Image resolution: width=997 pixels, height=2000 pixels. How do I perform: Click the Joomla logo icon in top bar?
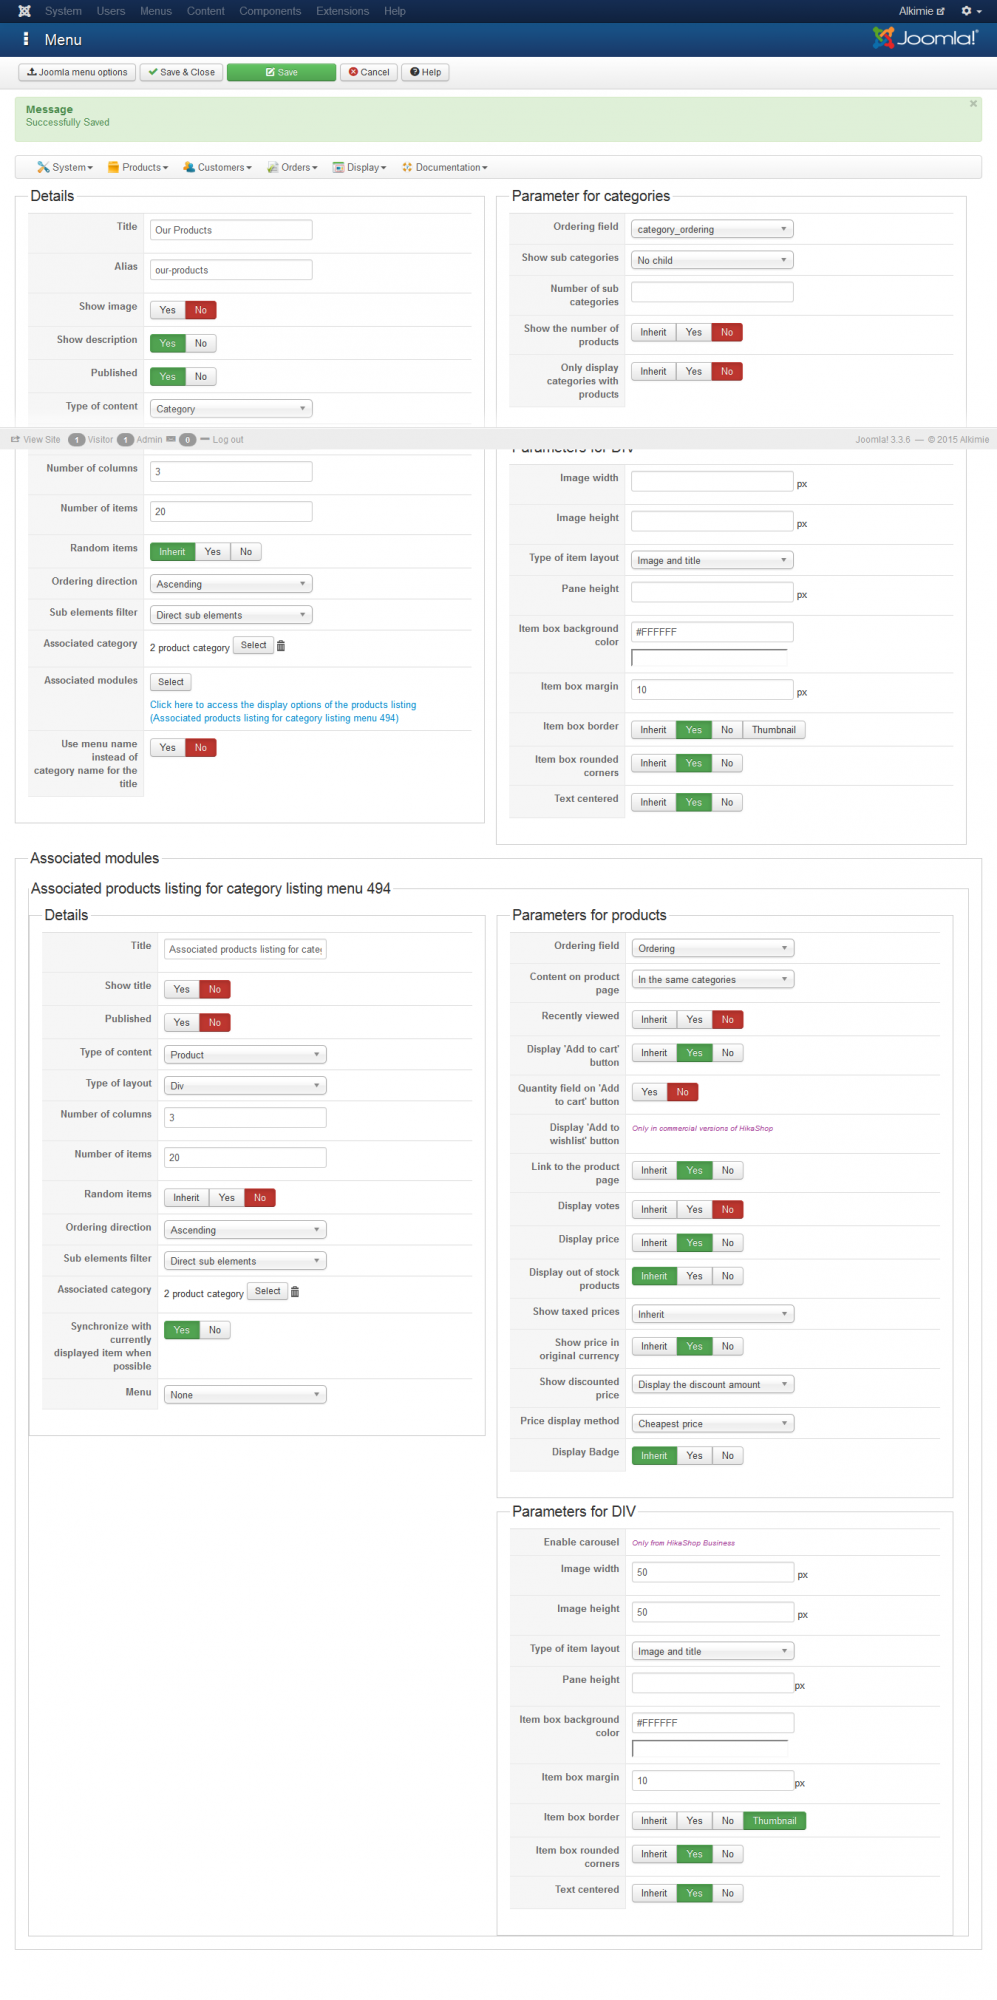pyautogui.click(x=25, y=11)
